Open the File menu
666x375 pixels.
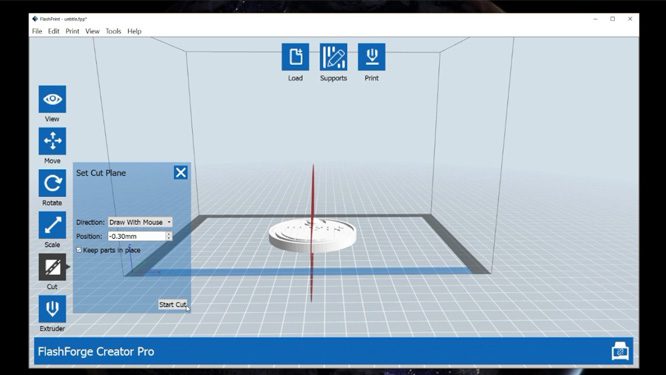[x=37, y=31]
